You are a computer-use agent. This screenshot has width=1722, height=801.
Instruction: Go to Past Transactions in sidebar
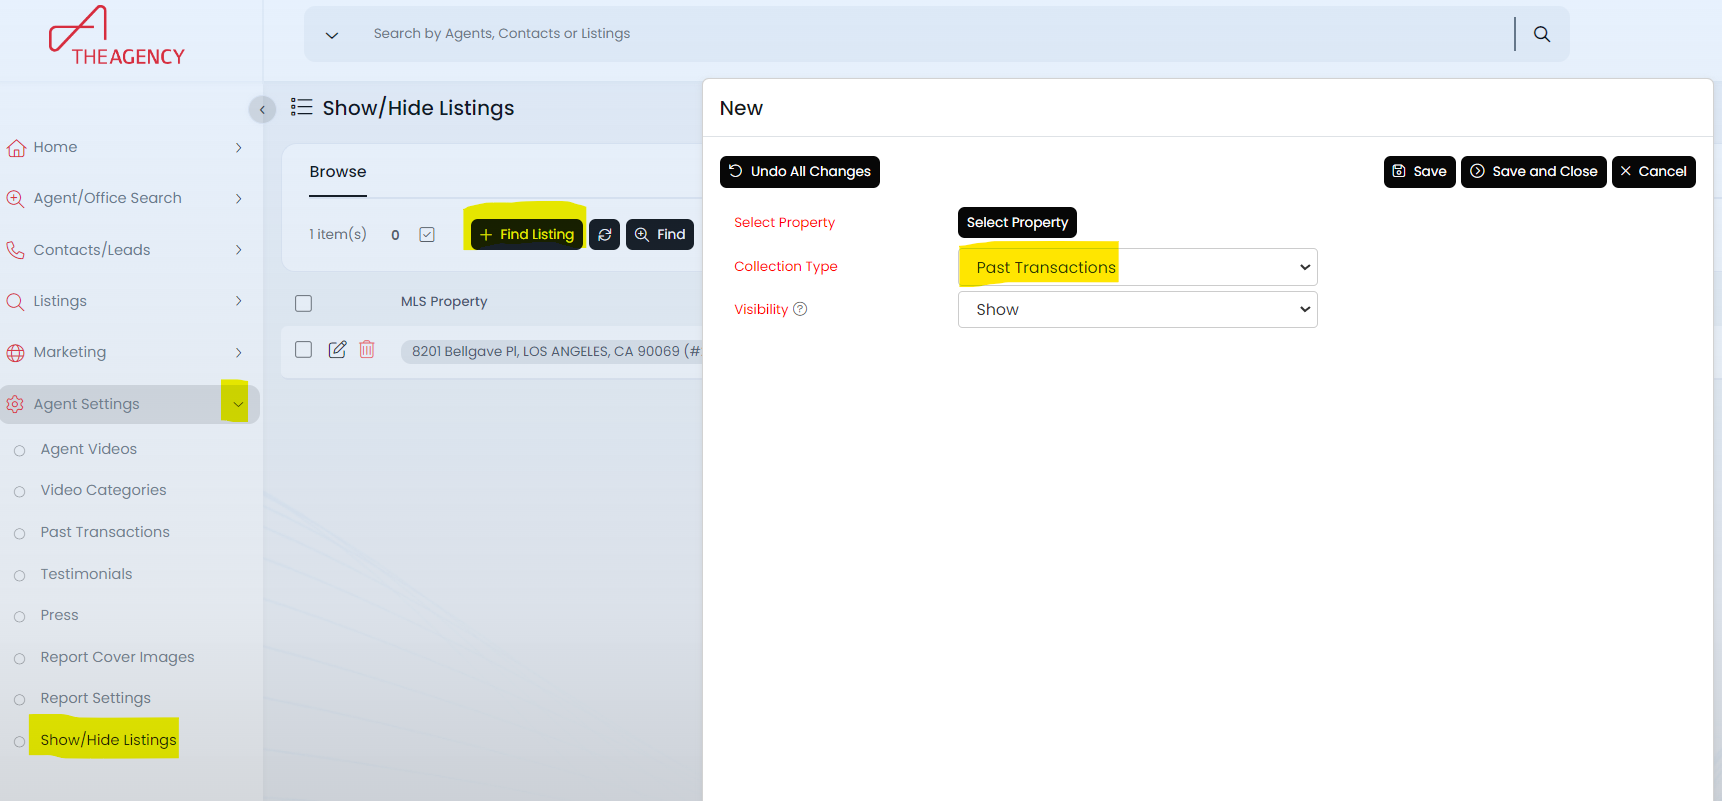[105, 532]
